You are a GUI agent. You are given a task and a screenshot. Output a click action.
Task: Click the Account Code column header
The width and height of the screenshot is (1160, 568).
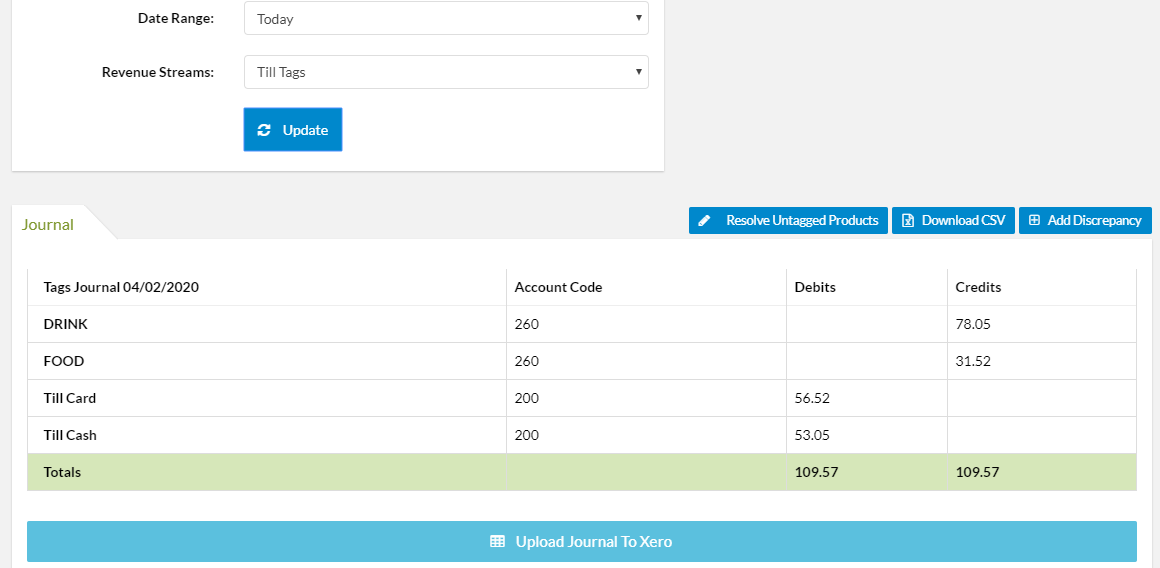point(558,287)
